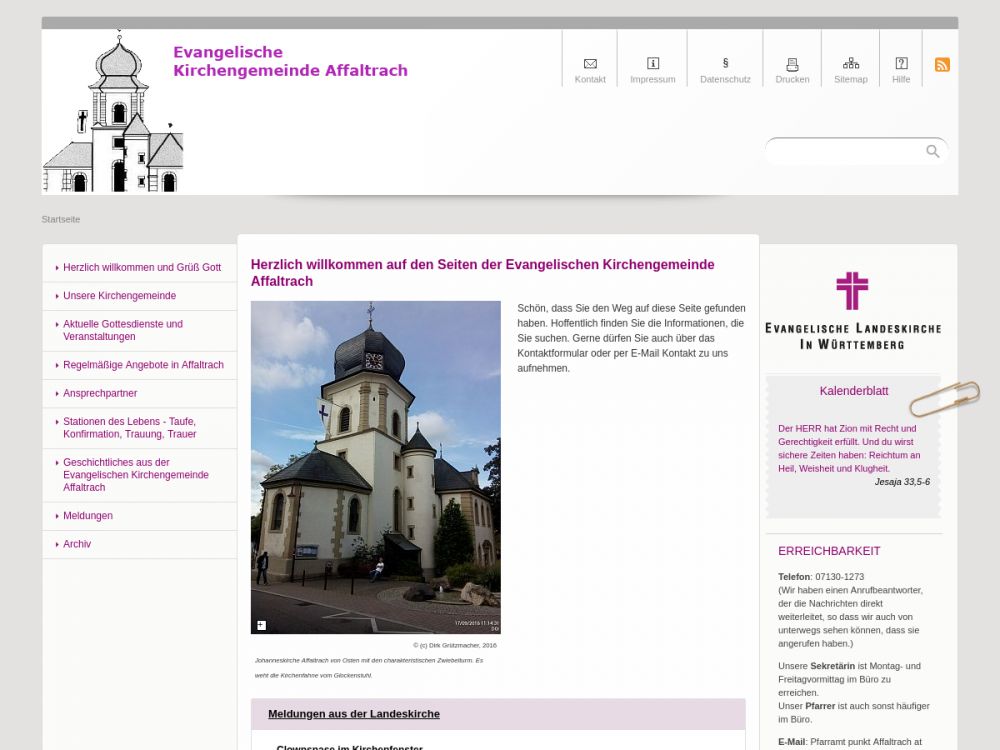Click the search magnifier icon
This screenshot has width=1000, height=750.
pos(933,151)
